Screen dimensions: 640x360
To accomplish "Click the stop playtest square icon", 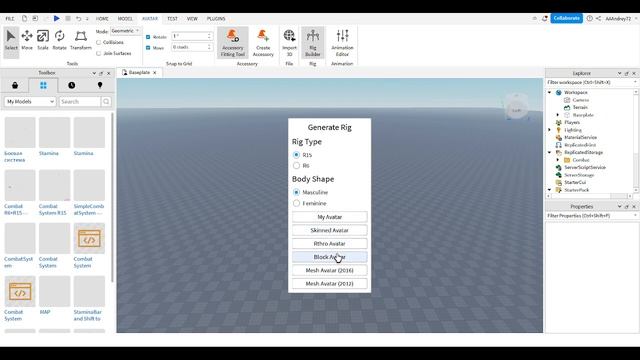I will pos(68,18).
